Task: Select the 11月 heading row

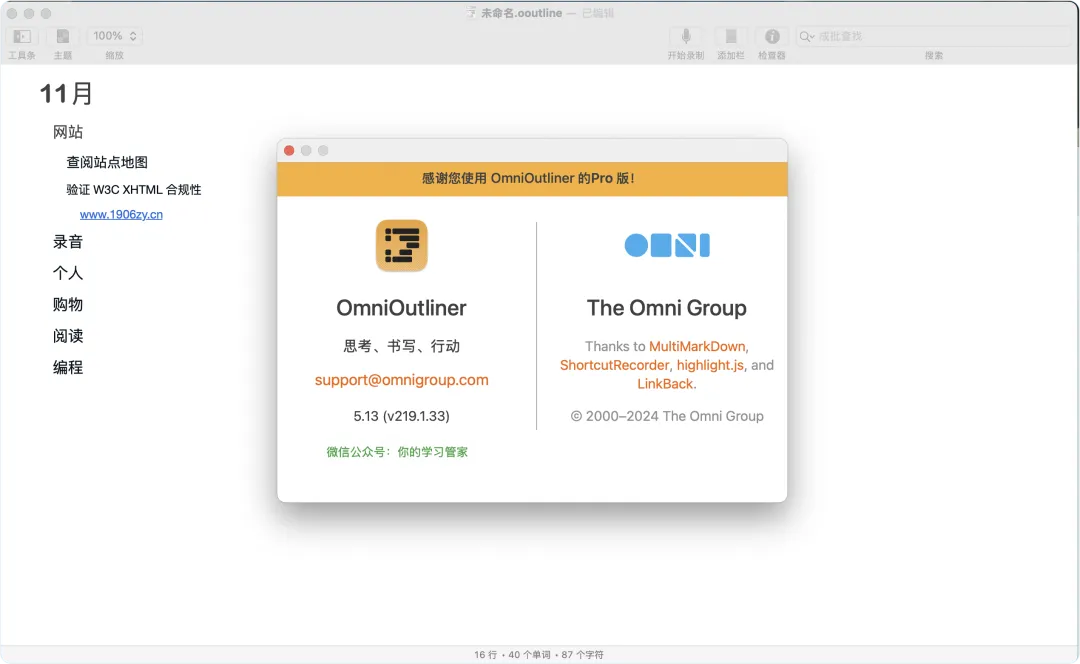Action: 66,93
